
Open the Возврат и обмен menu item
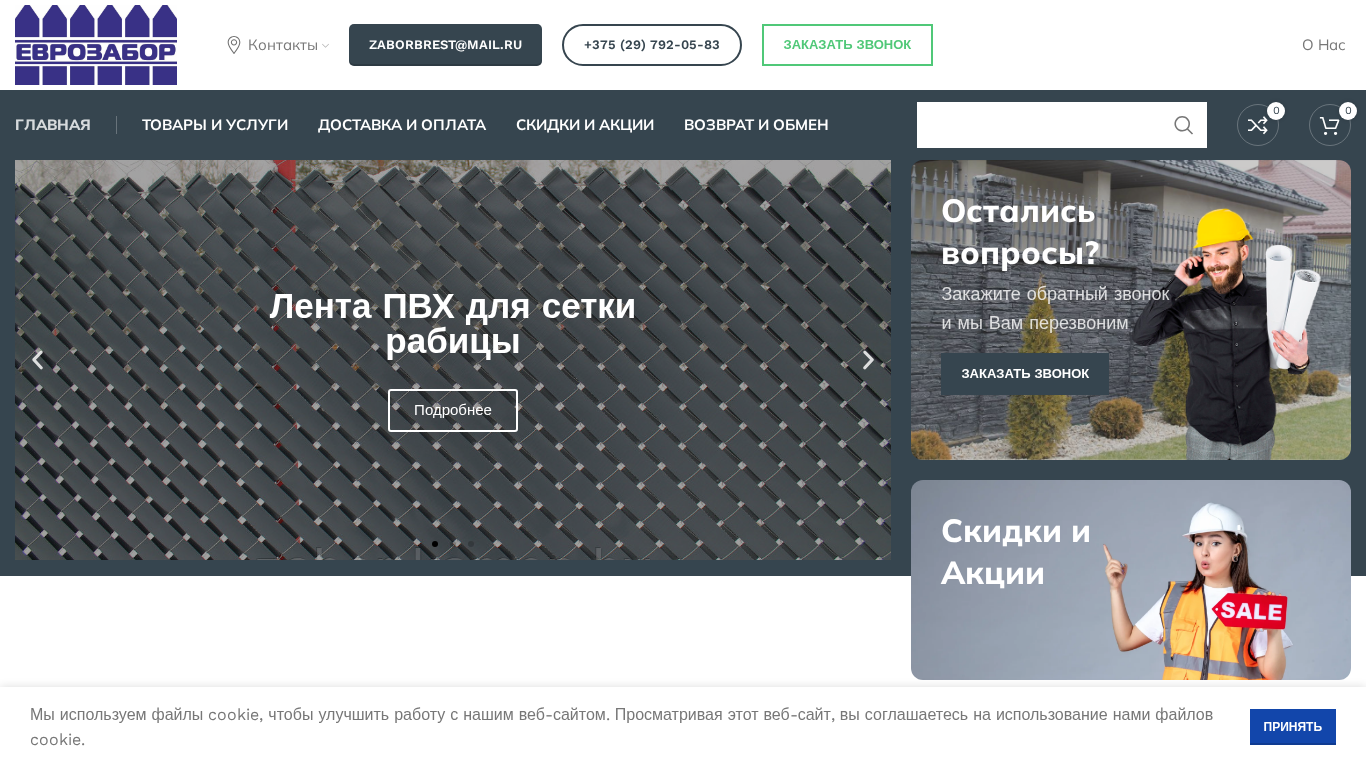click(756, 125)
